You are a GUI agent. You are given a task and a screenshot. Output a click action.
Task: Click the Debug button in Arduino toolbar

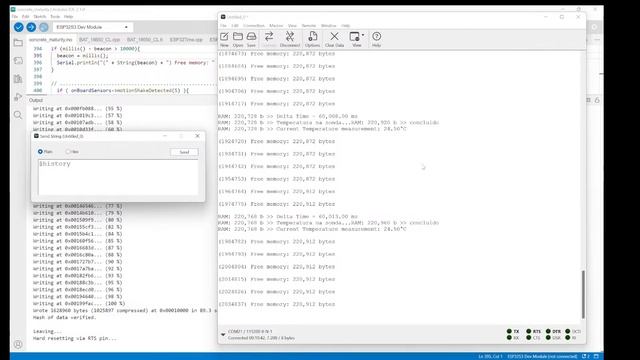[44, 27]
